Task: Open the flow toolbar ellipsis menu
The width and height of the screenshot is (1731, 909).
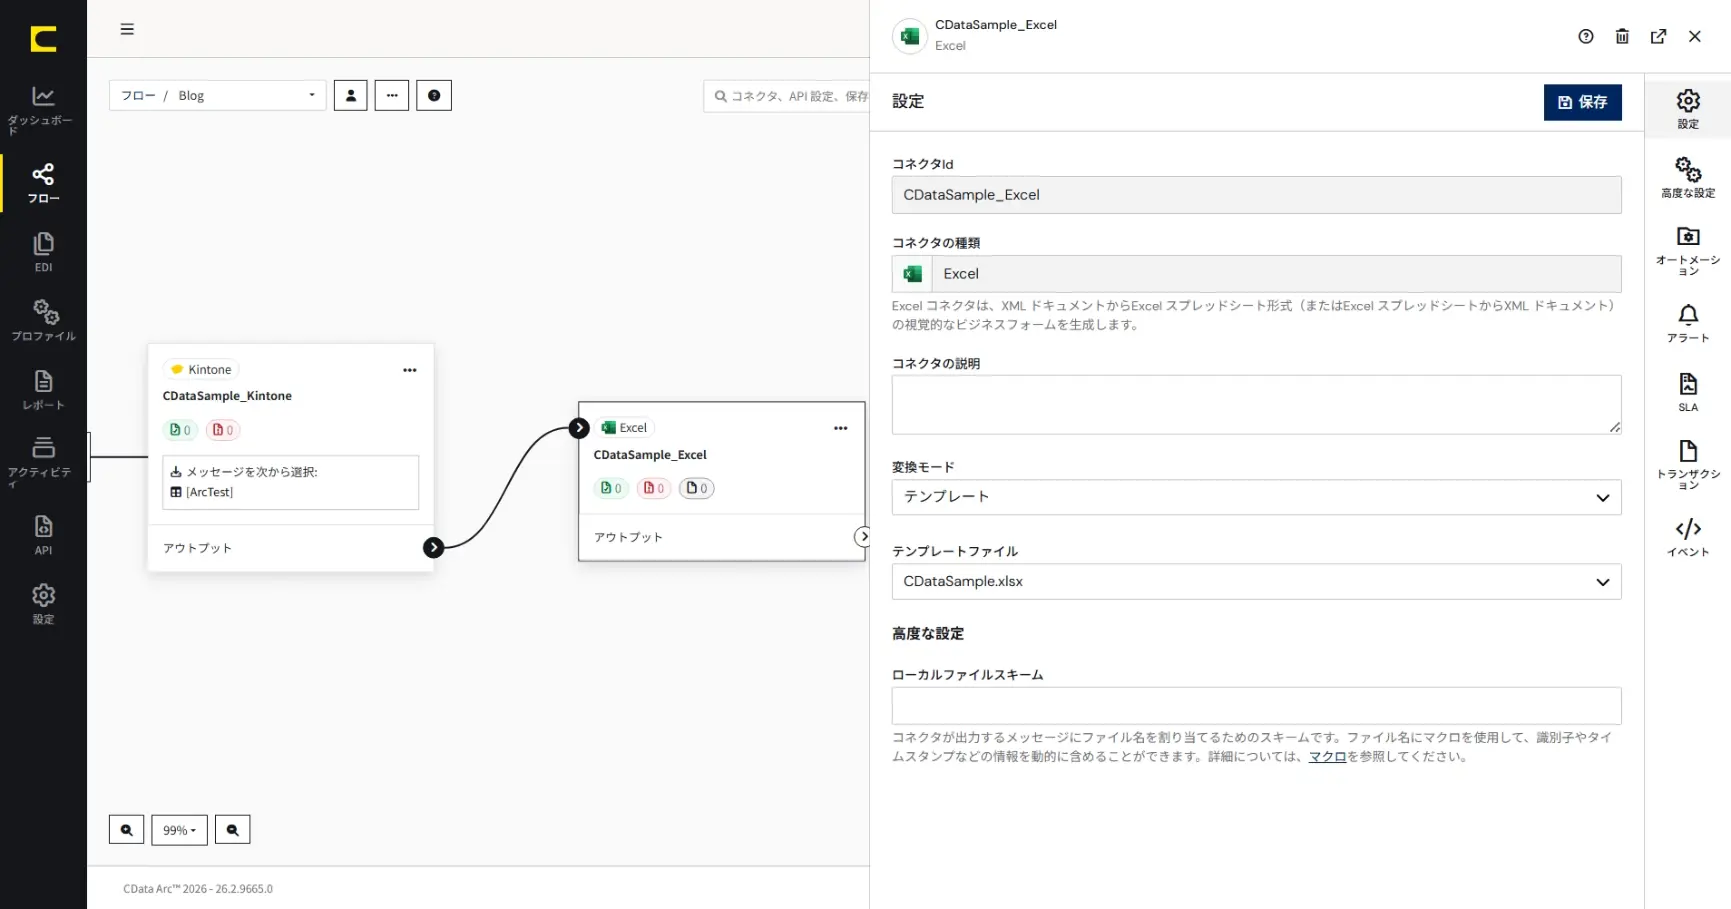Action: [392, 95]
